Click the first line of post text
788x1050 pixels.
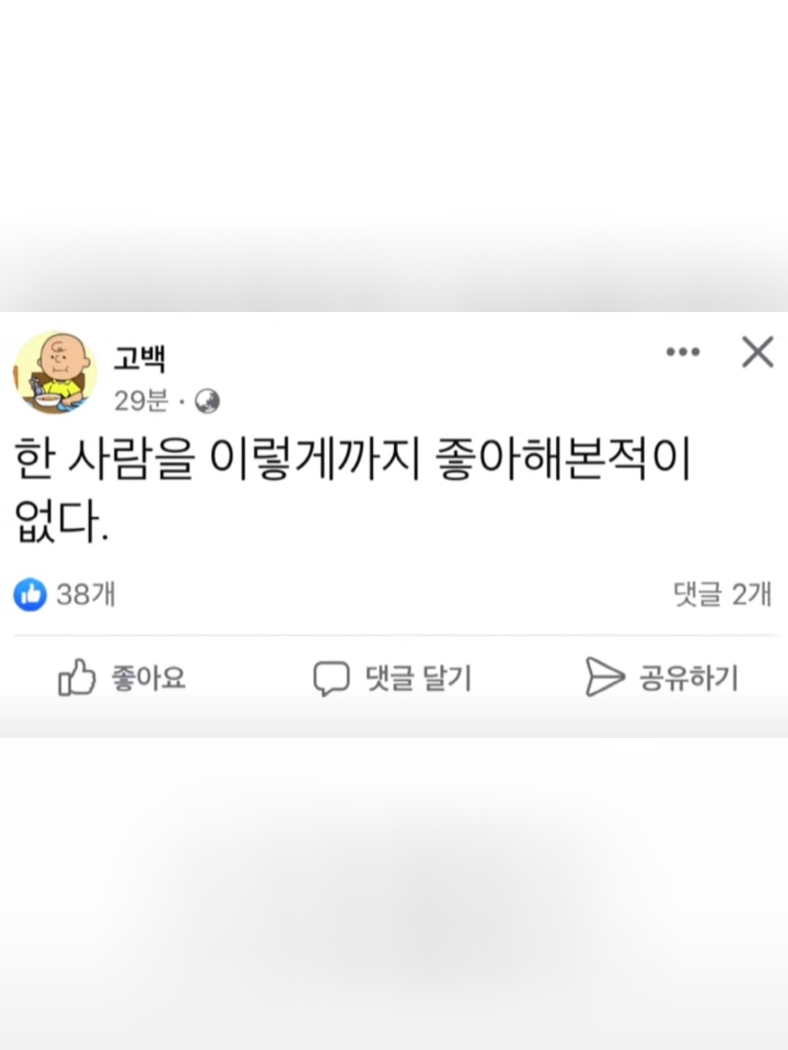pyautogui.click(x=352, y=459)
